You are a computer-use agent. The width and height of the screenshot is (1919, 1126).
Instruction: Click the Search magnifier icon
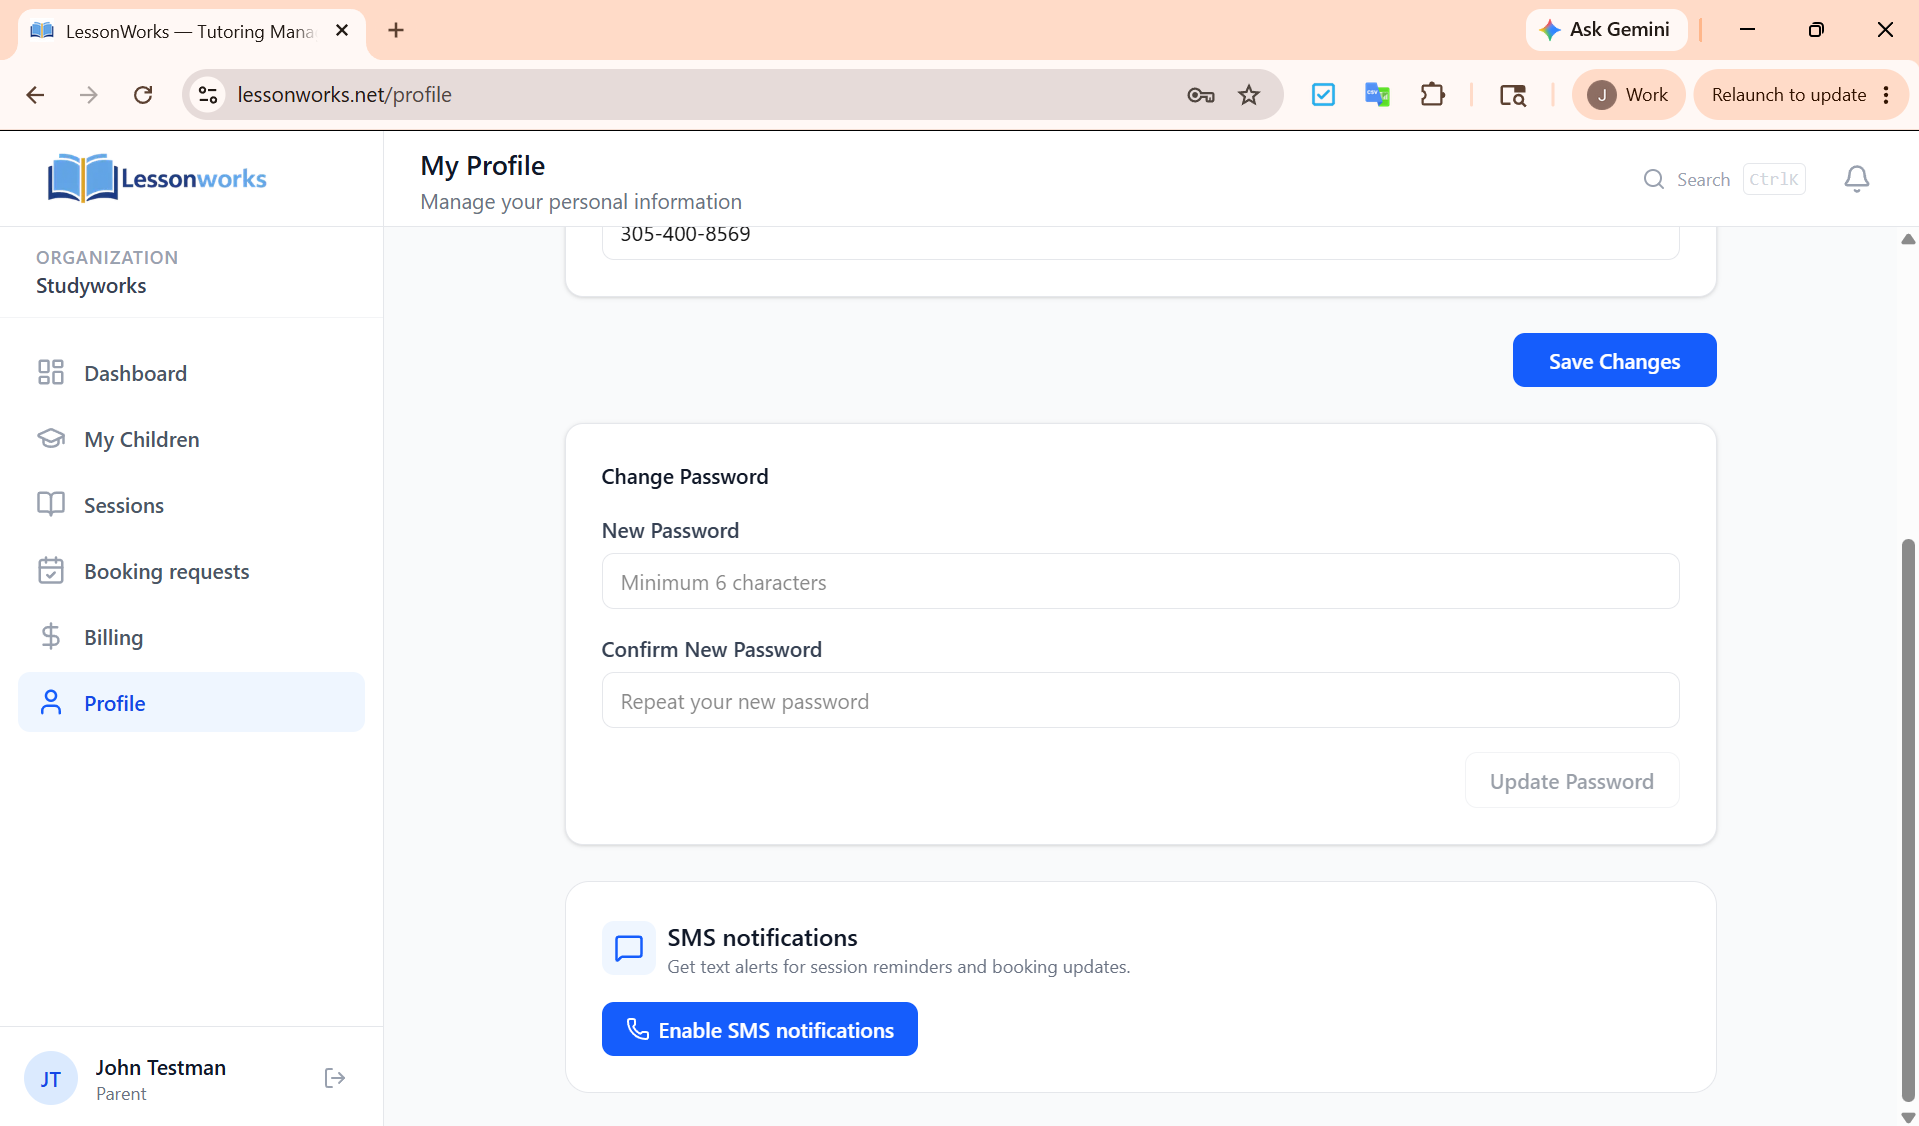click(1654, 179)
